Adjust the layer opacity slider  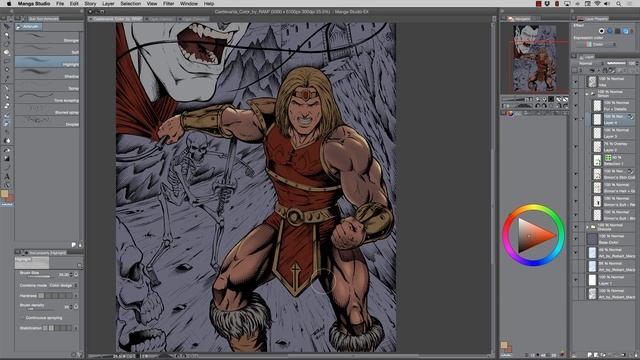pos(616,63)
